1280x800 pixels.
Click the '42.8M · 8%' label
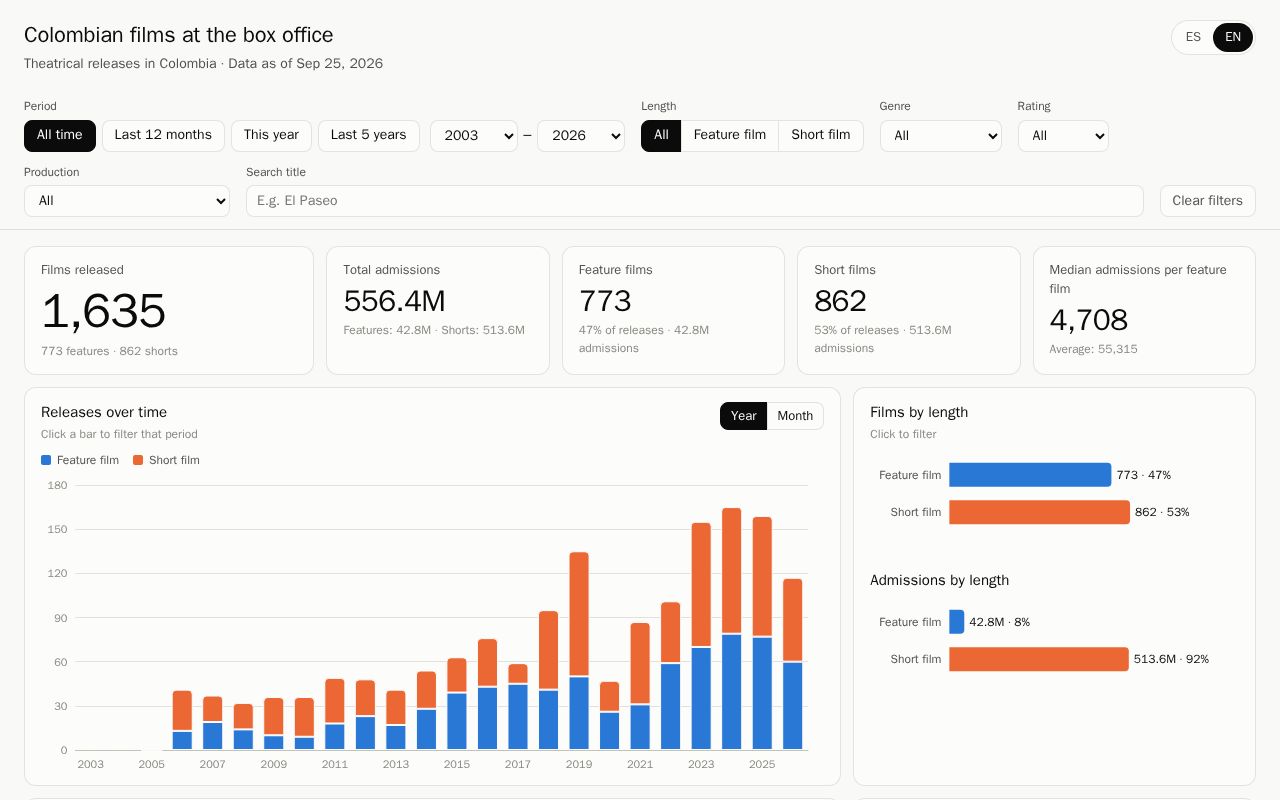(999, 622)
